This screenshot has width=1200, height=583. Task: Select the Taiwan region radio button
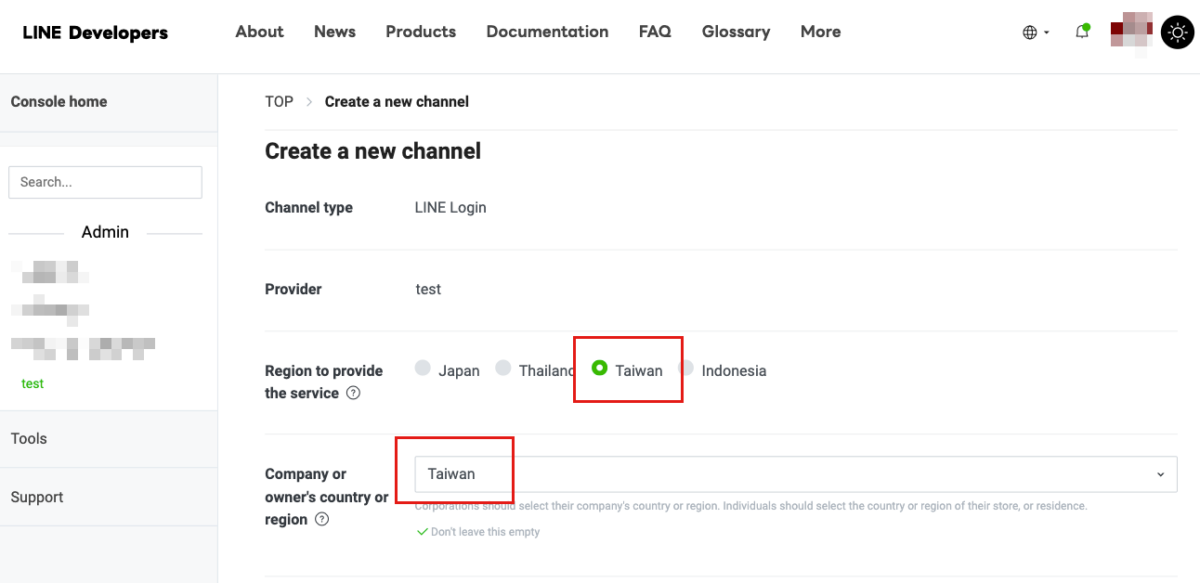(600, 369)
